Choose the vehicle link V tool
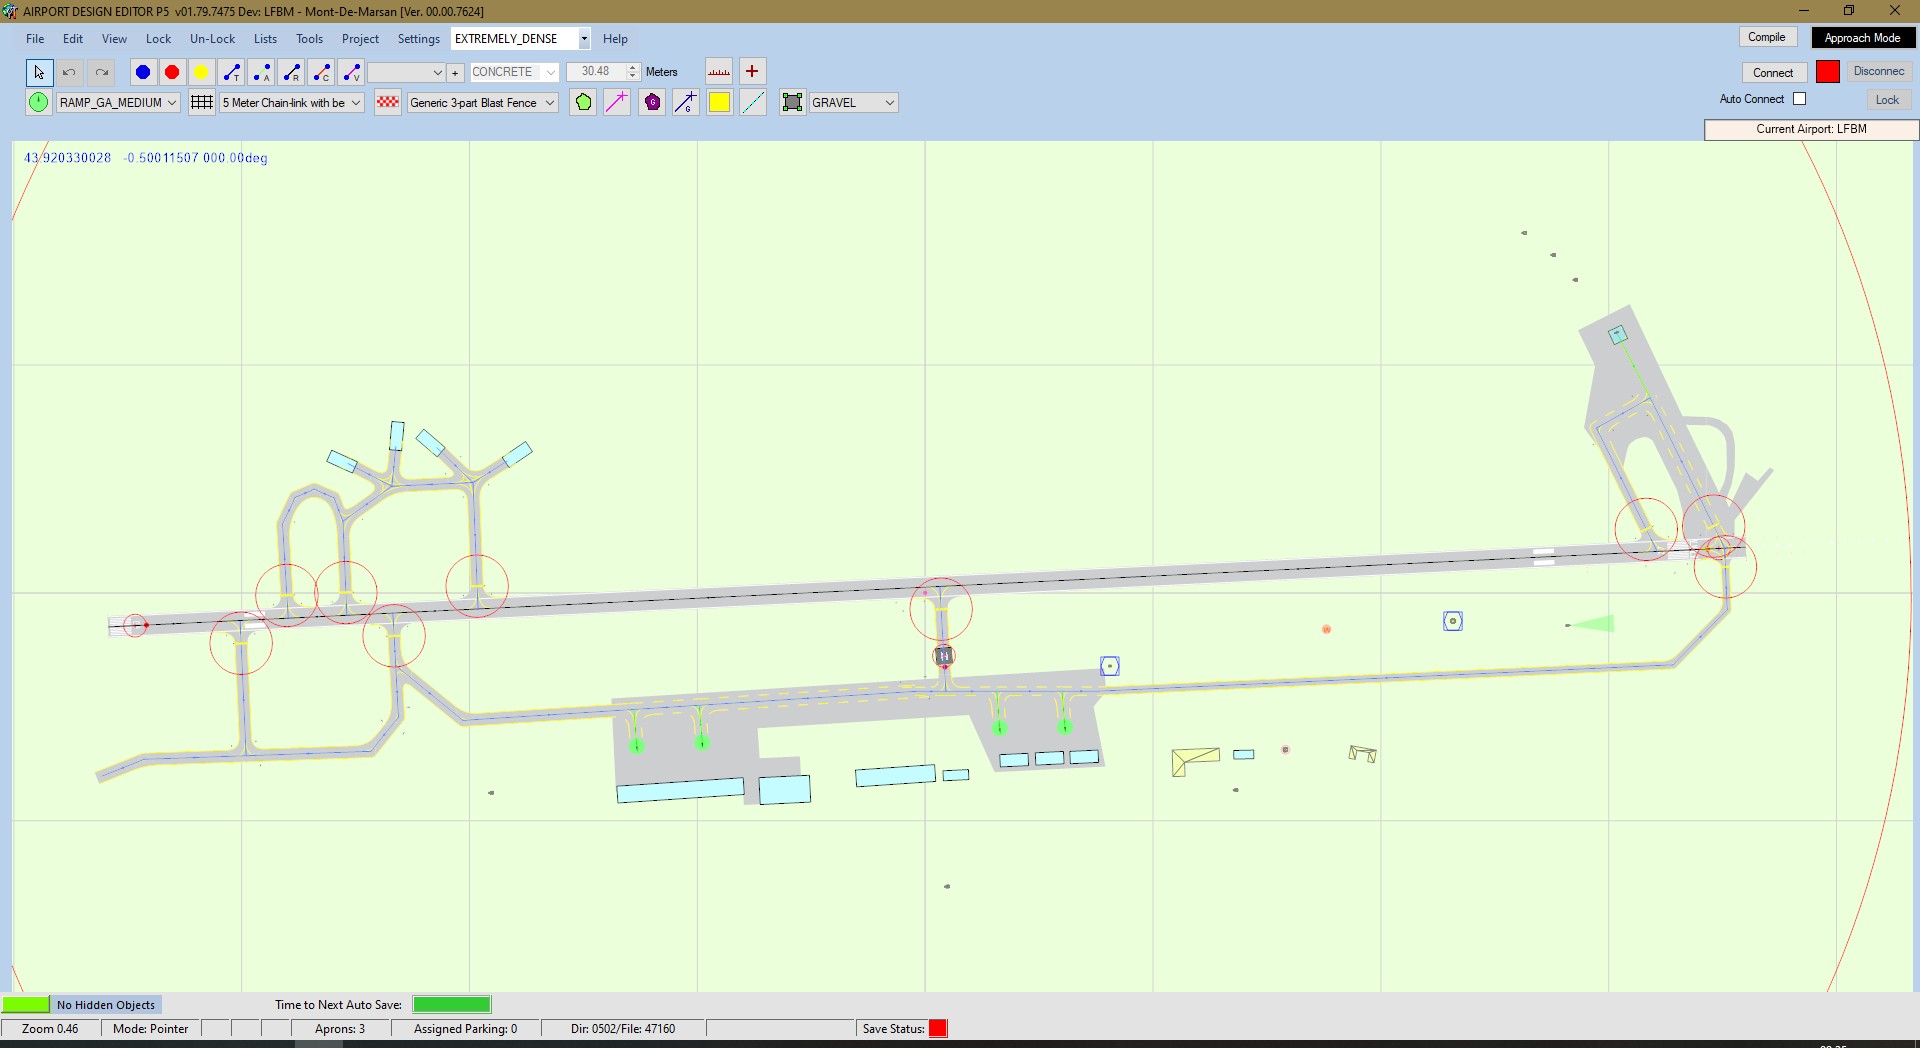This screenshot has width=1920, height=1048. [x=351, y=72]
